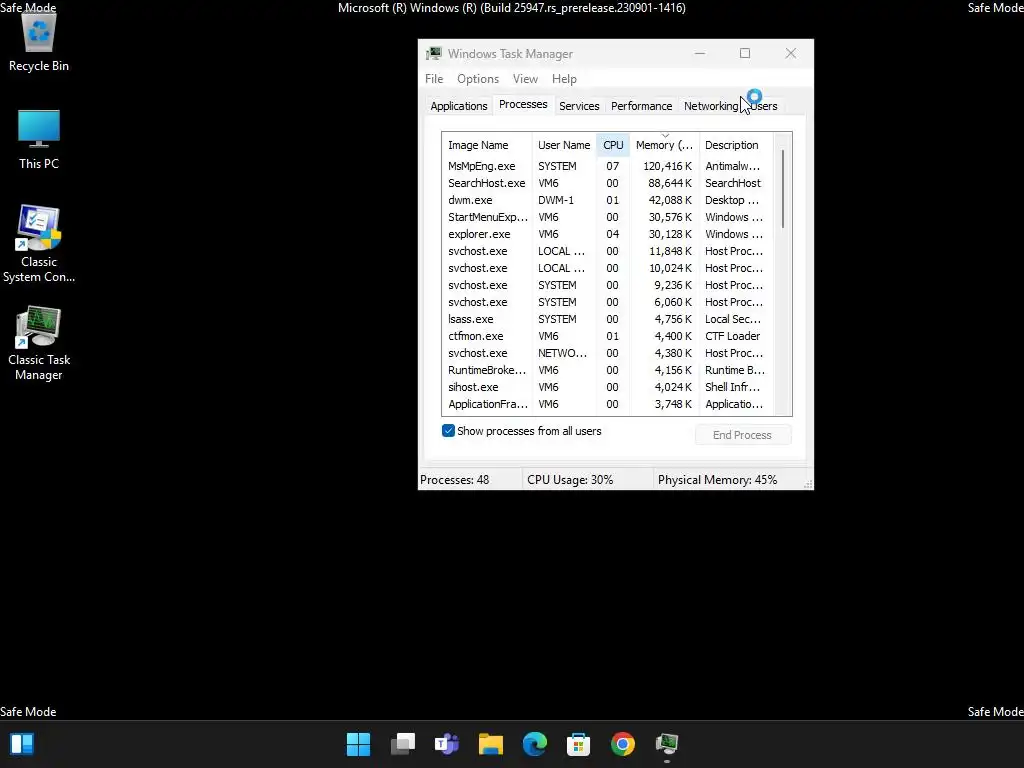
Task: Open the Help menu
Action: [564, 79]
